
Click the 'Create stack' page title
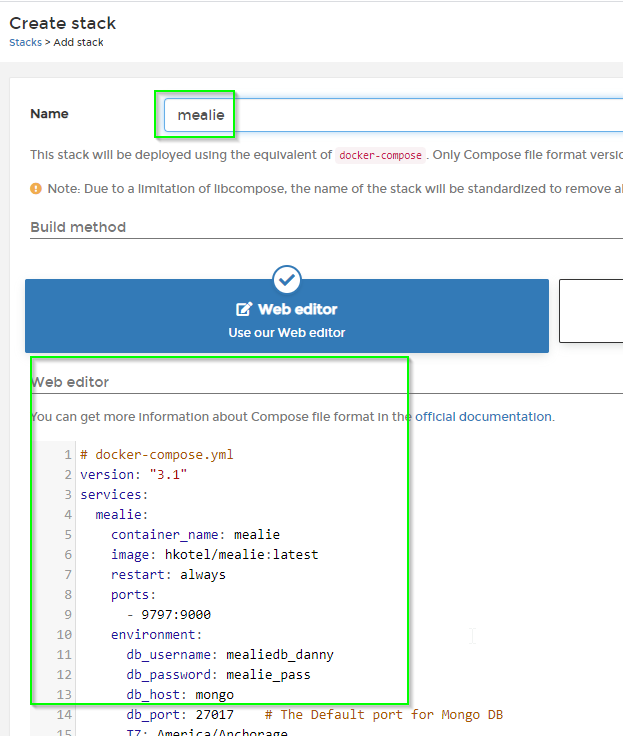point(62,23)
